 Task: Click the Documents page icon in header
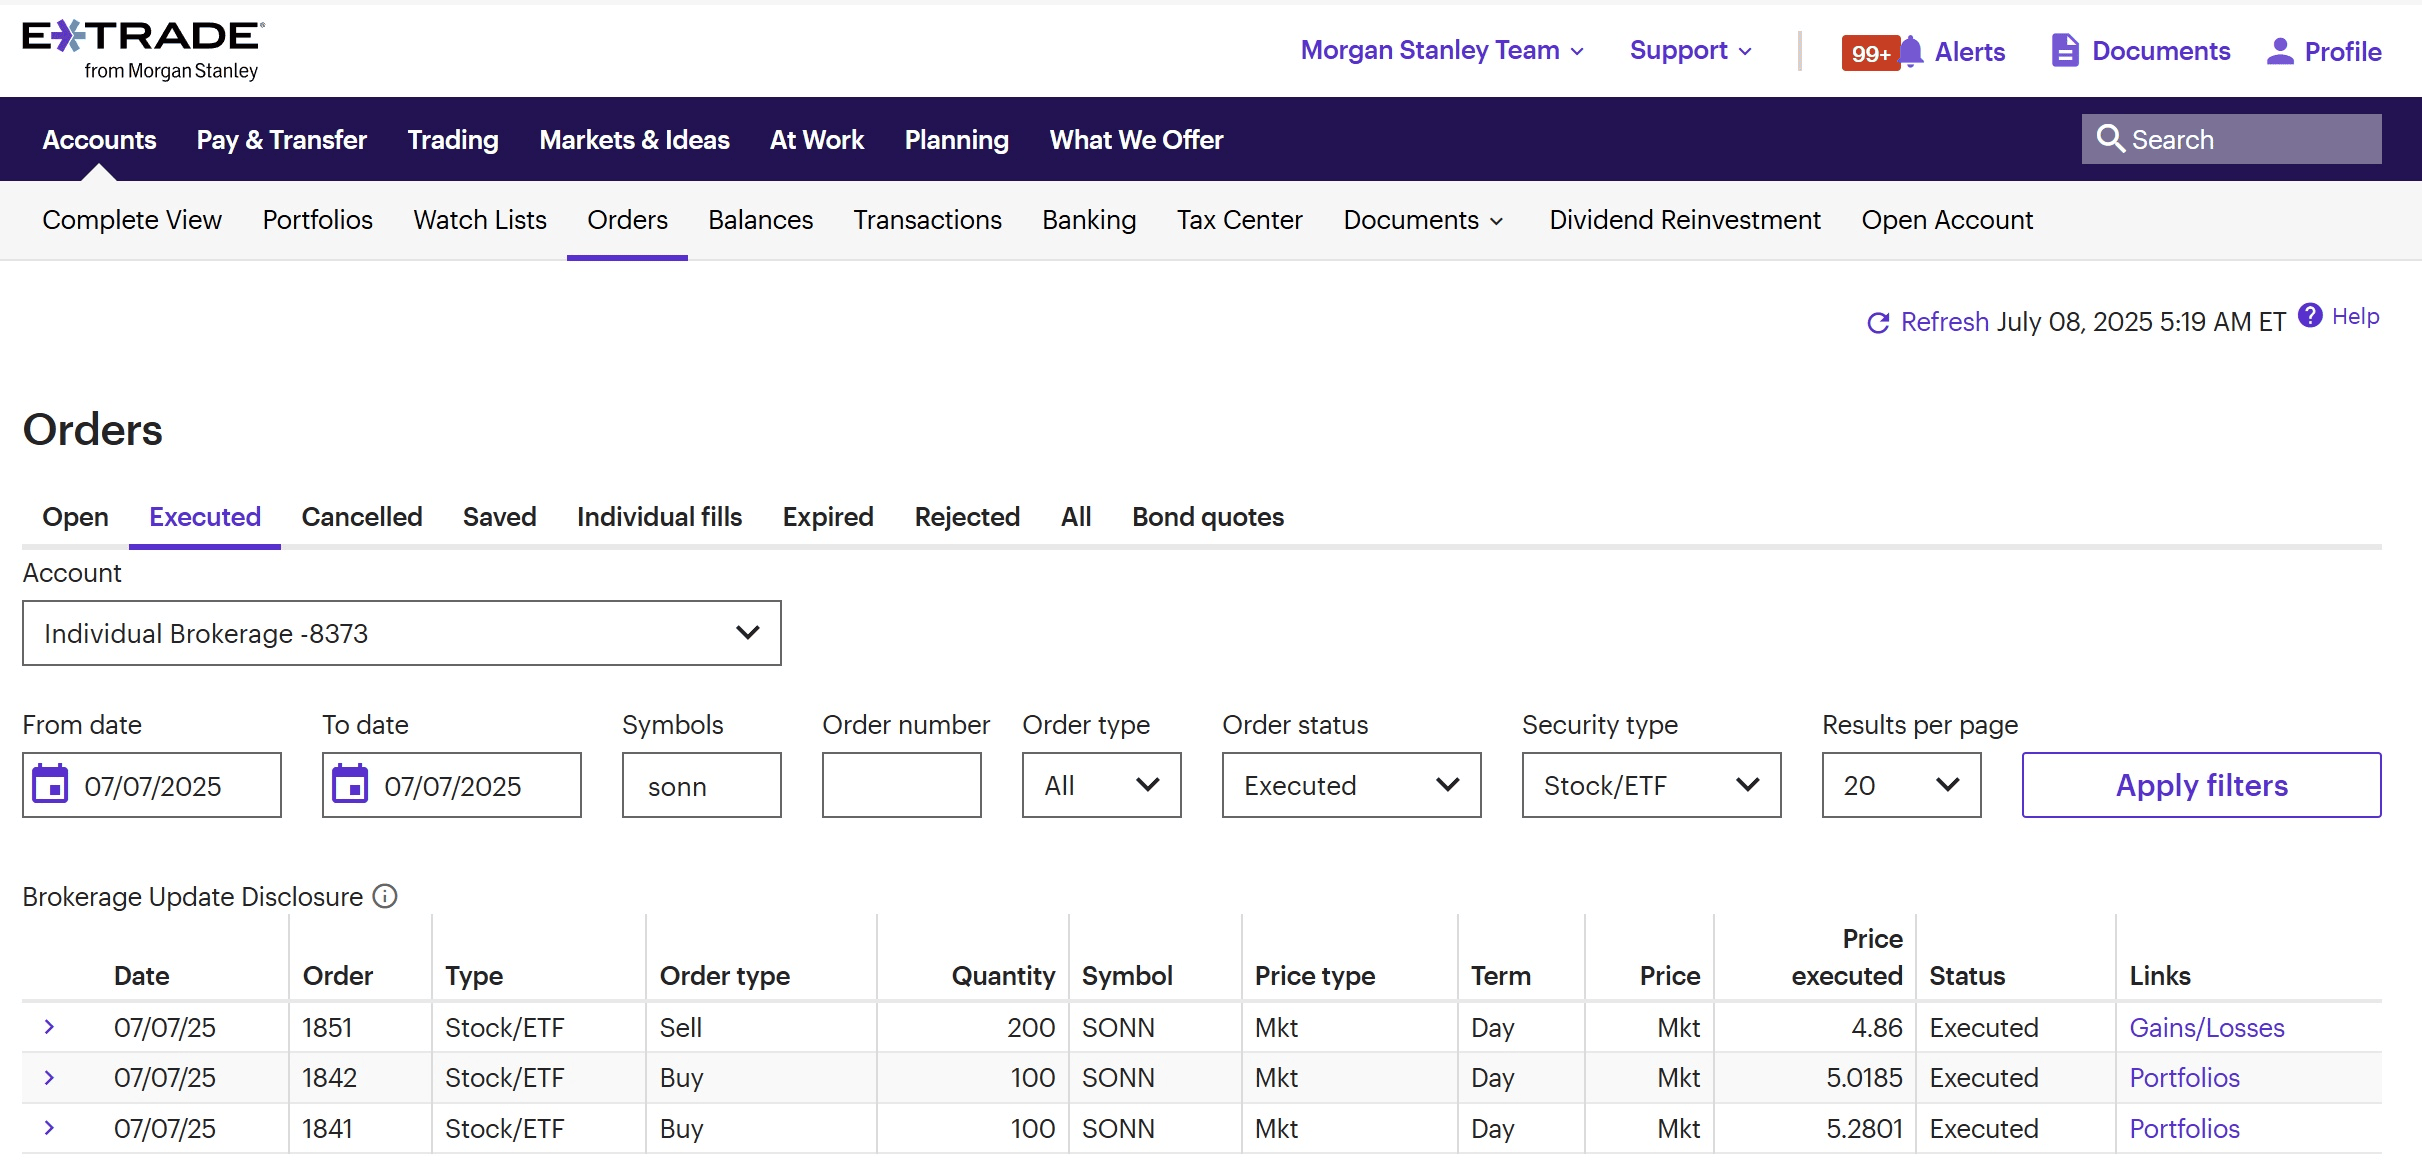(2065, 50)
